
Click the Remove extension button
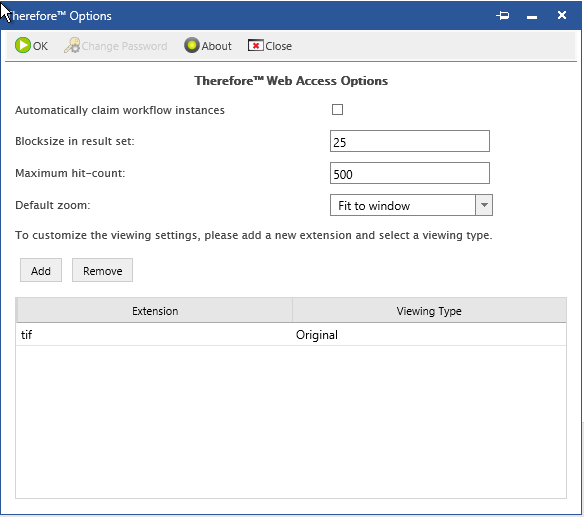(x=102, y=270)
